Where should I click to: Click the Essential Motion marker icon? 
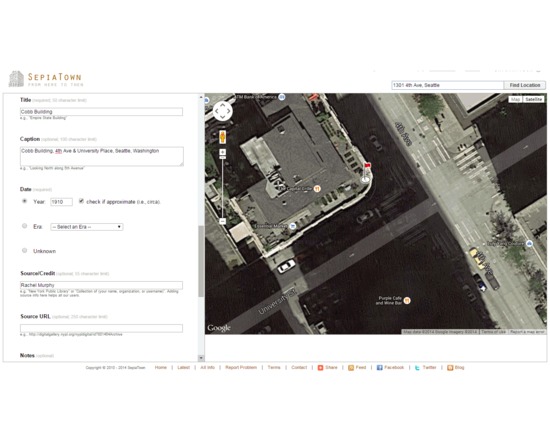[x=293, y=226]
